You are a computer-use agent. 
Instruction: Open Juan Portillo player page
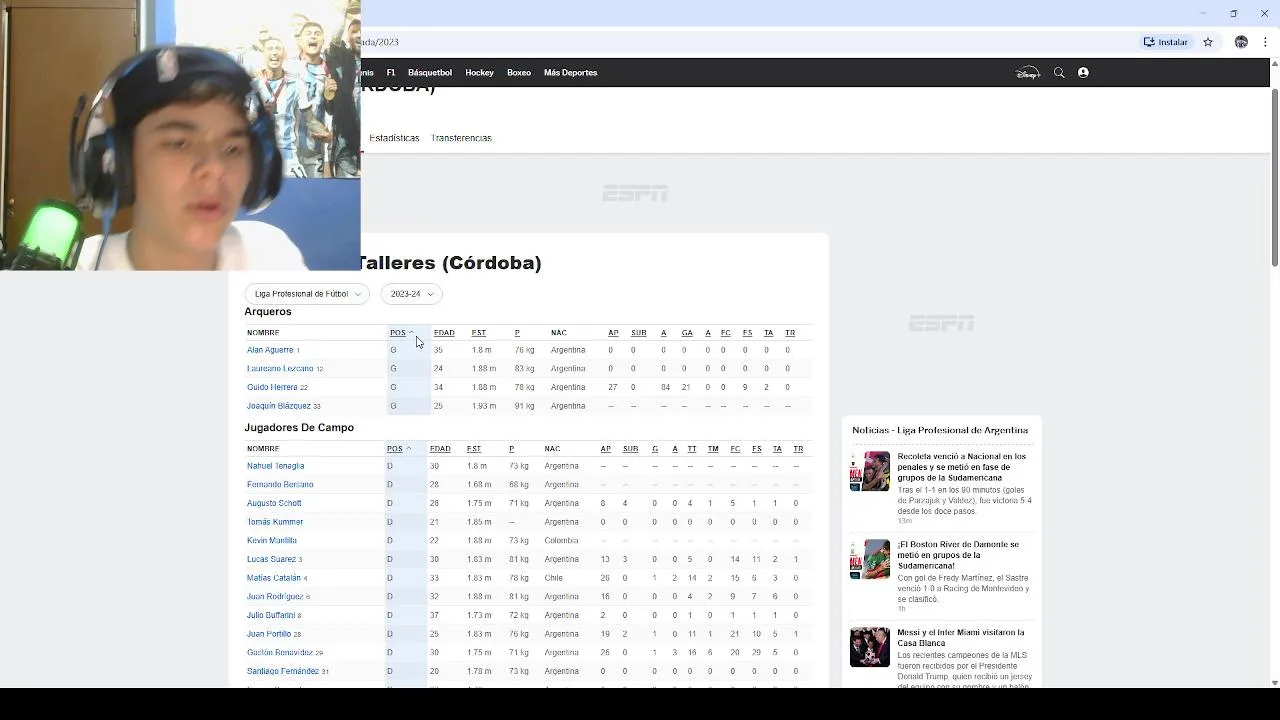(269, 634)
